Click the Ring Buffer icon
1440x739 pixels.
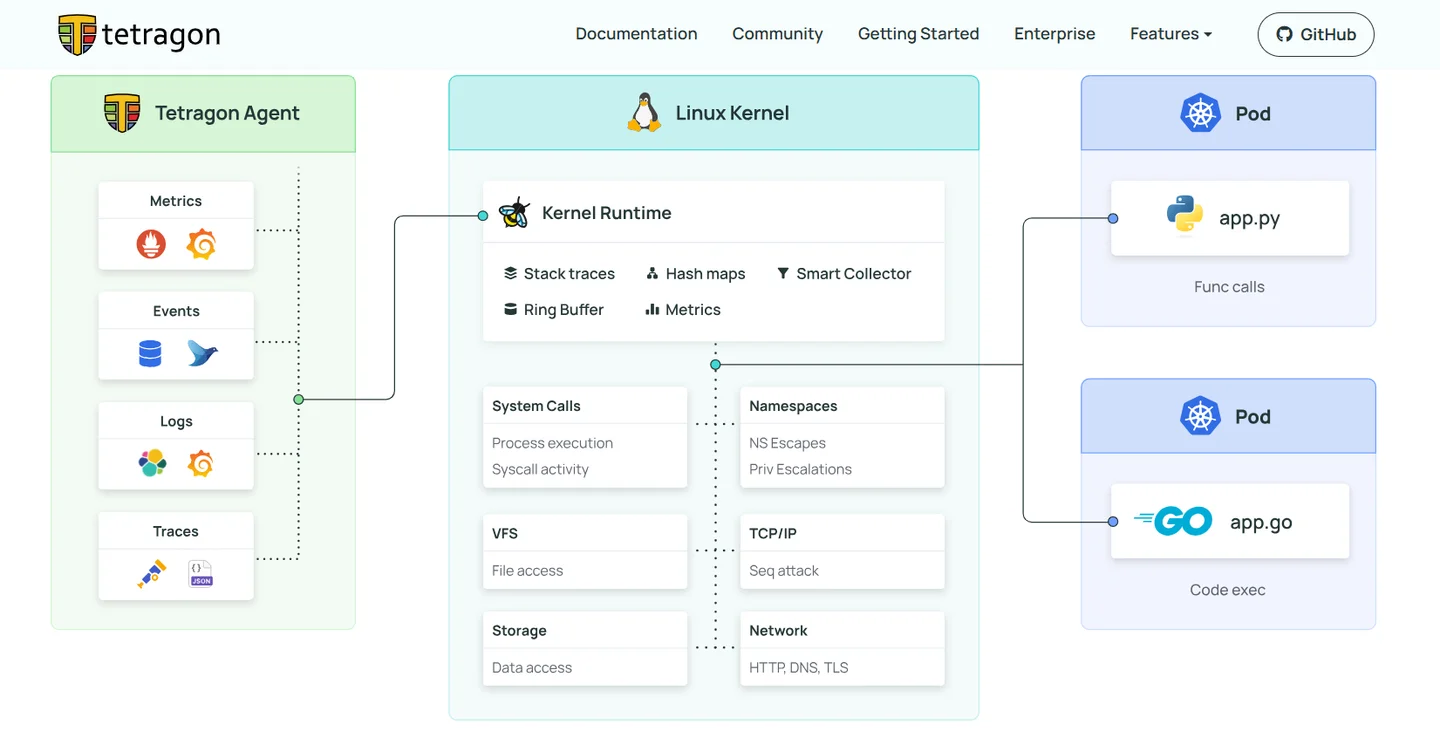(x=510, y=309)
